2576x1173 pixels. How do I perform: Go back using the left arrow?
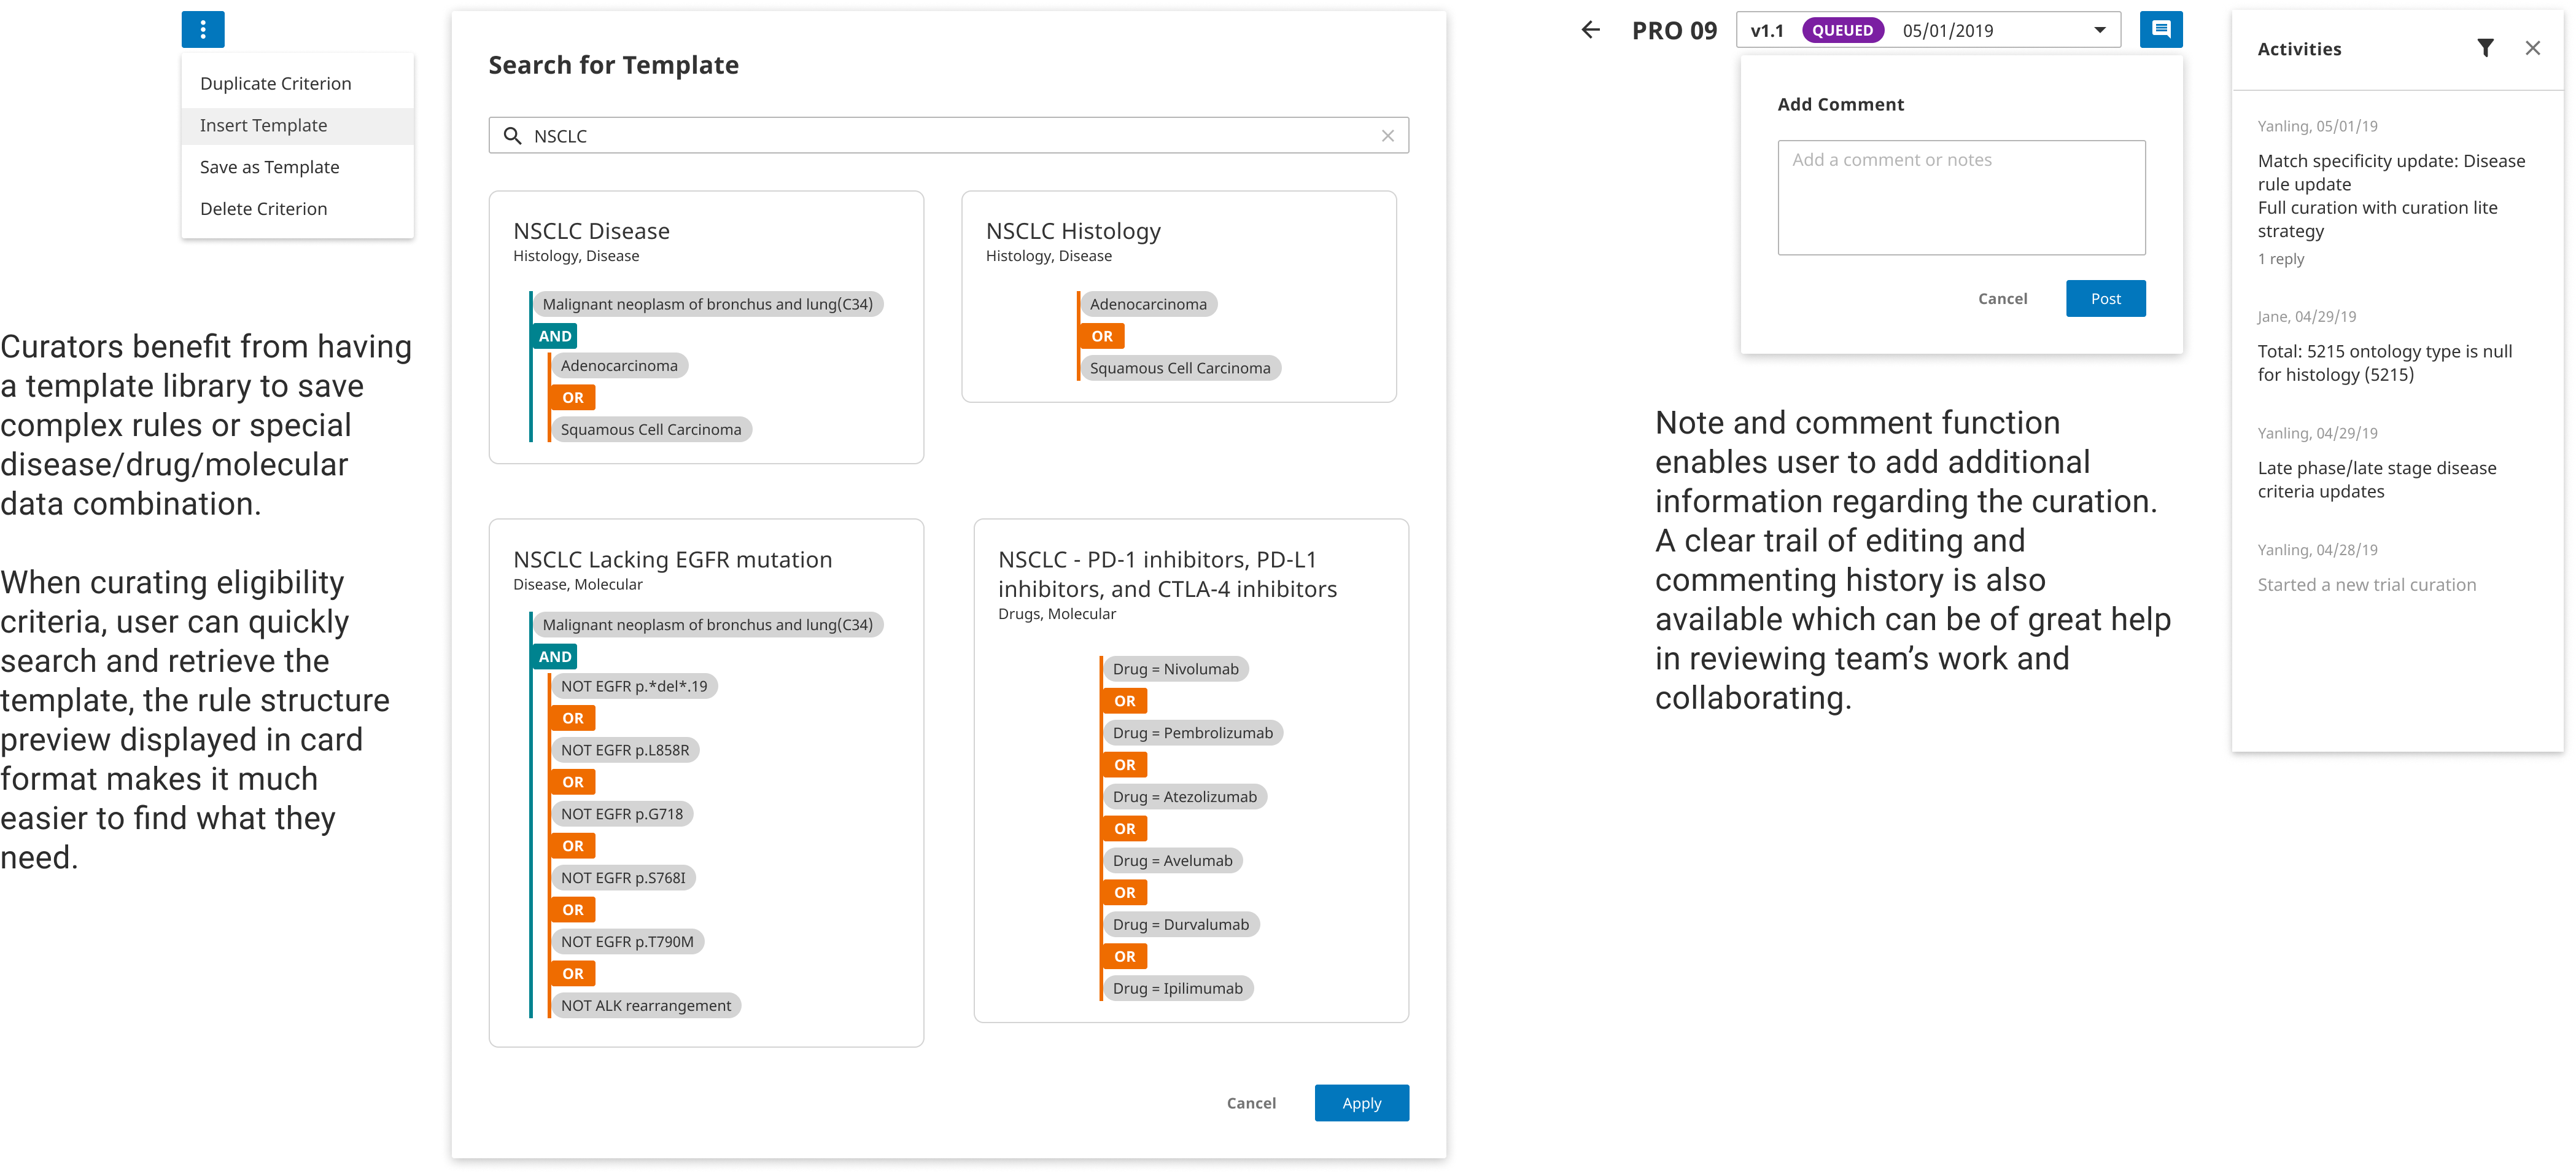(x=1590, y=30)
